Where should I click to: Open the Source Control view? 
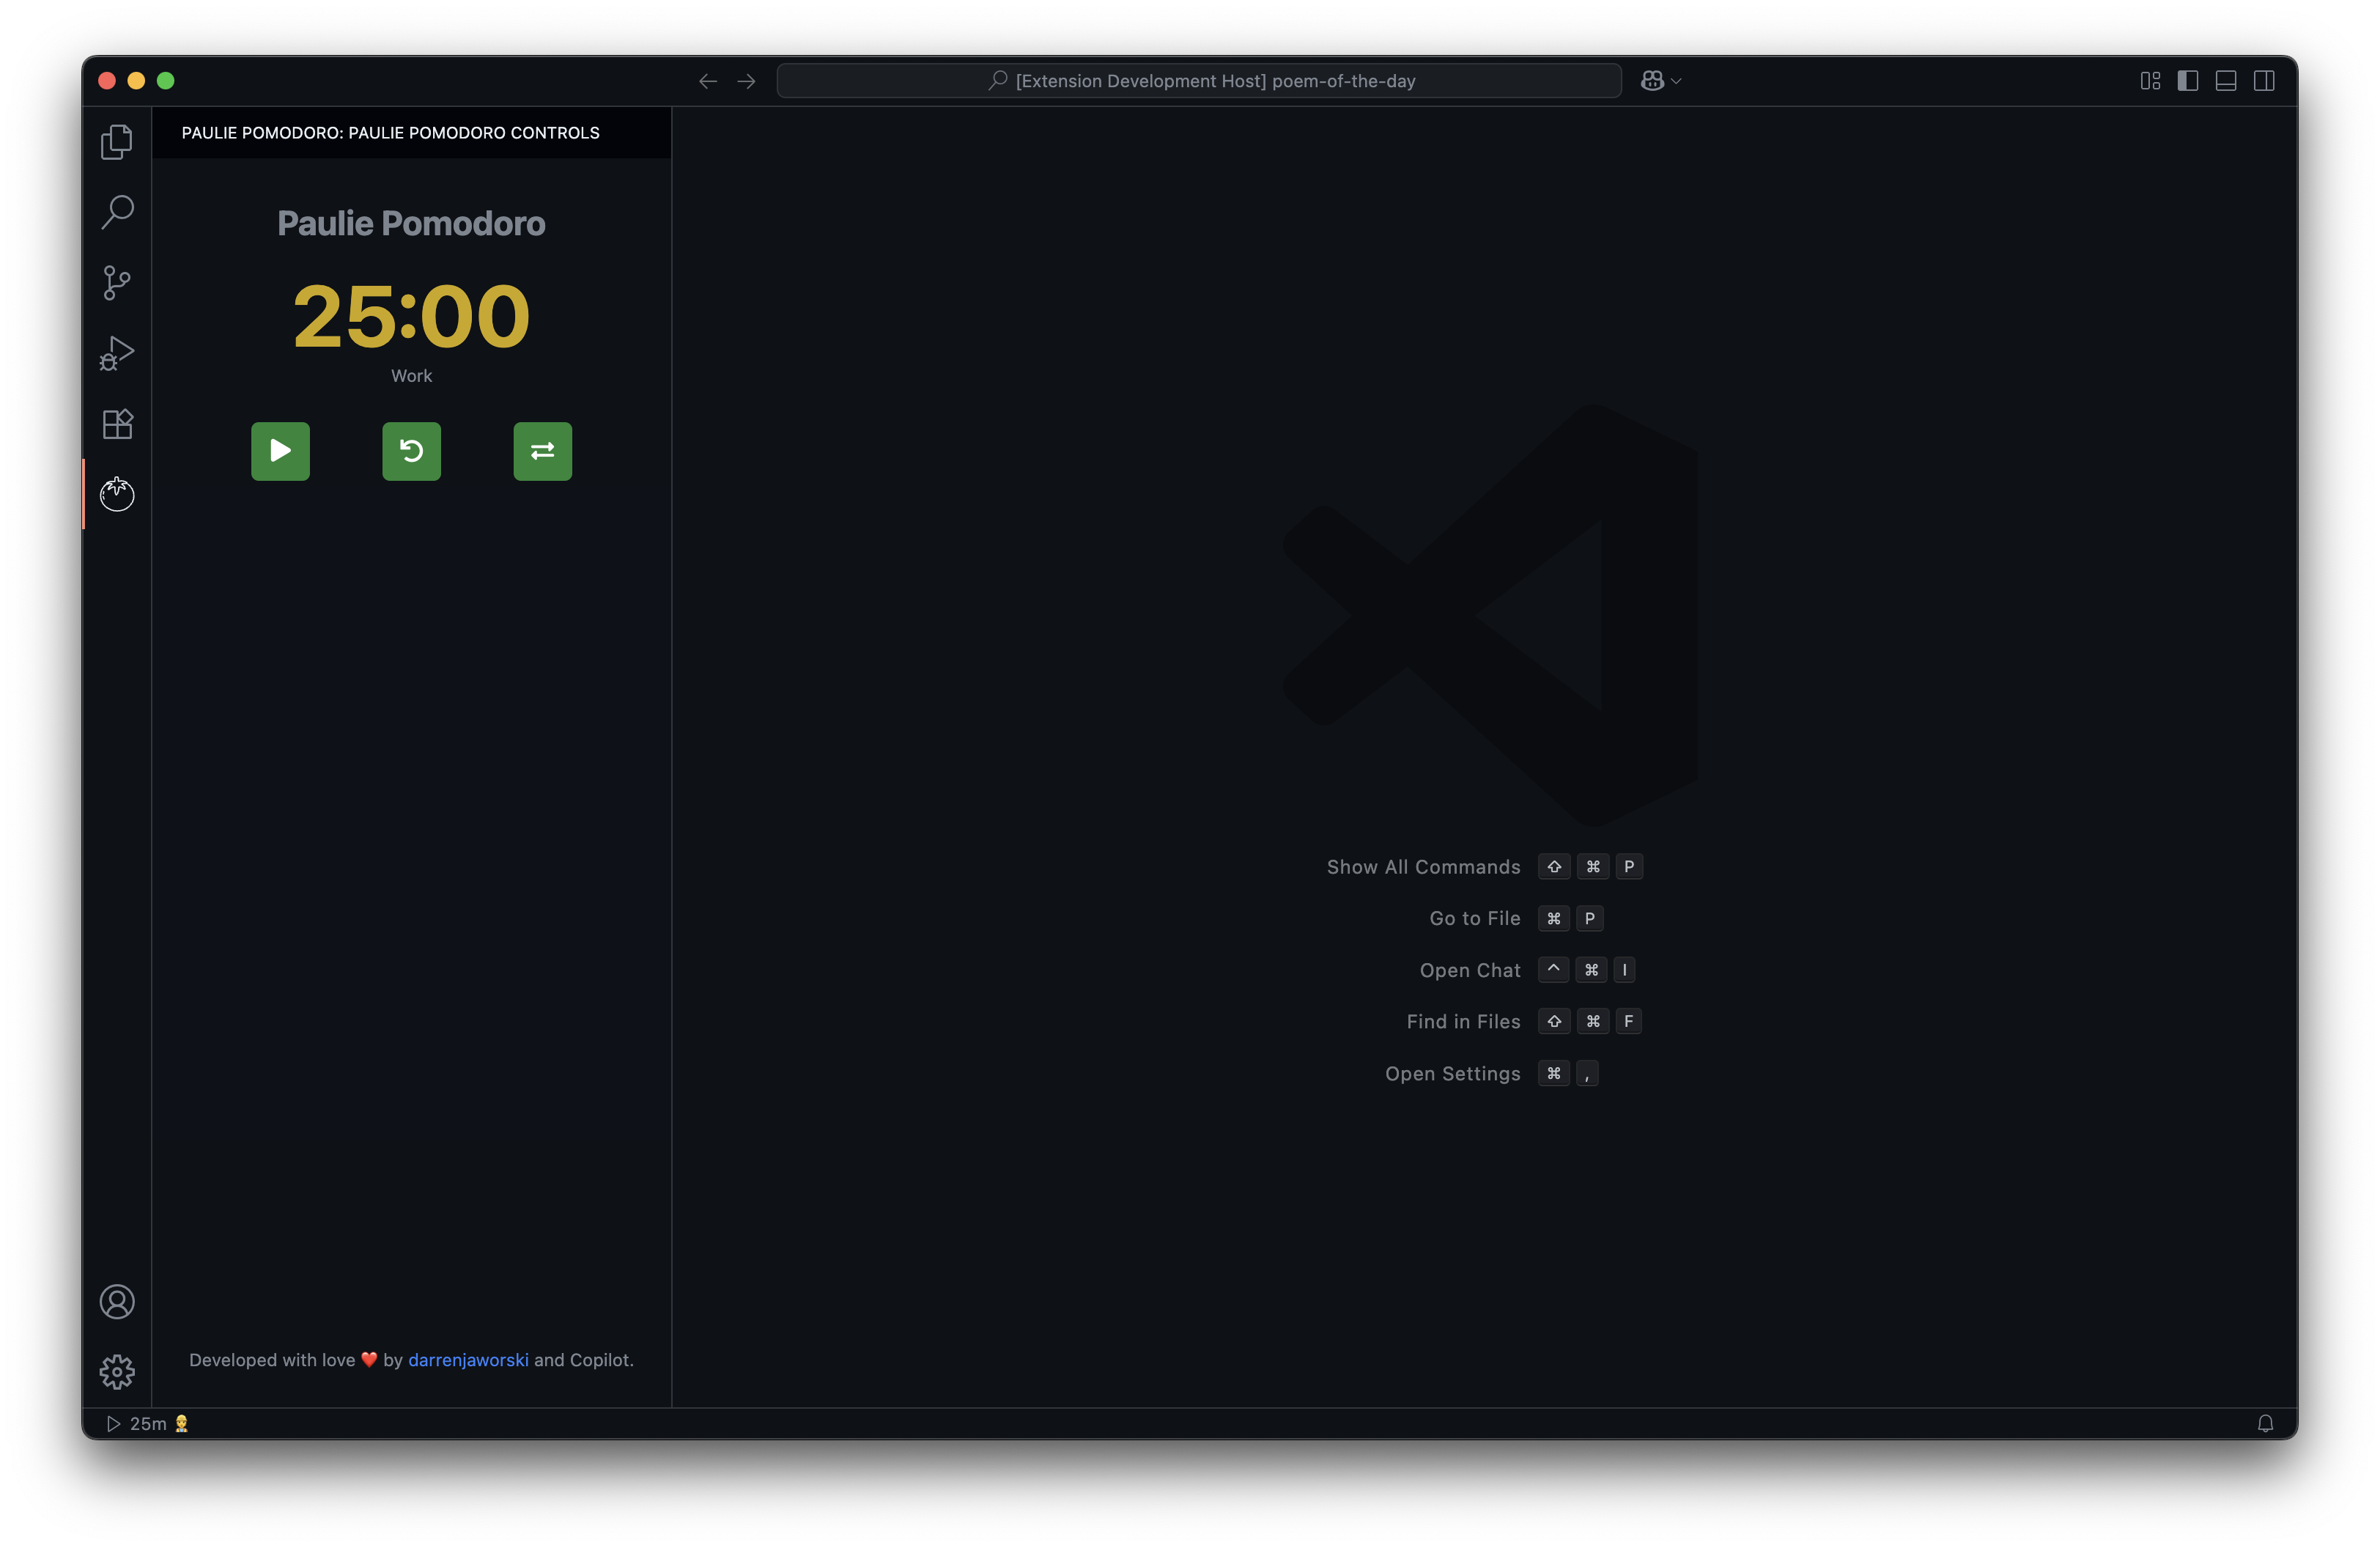pos(117,283)
